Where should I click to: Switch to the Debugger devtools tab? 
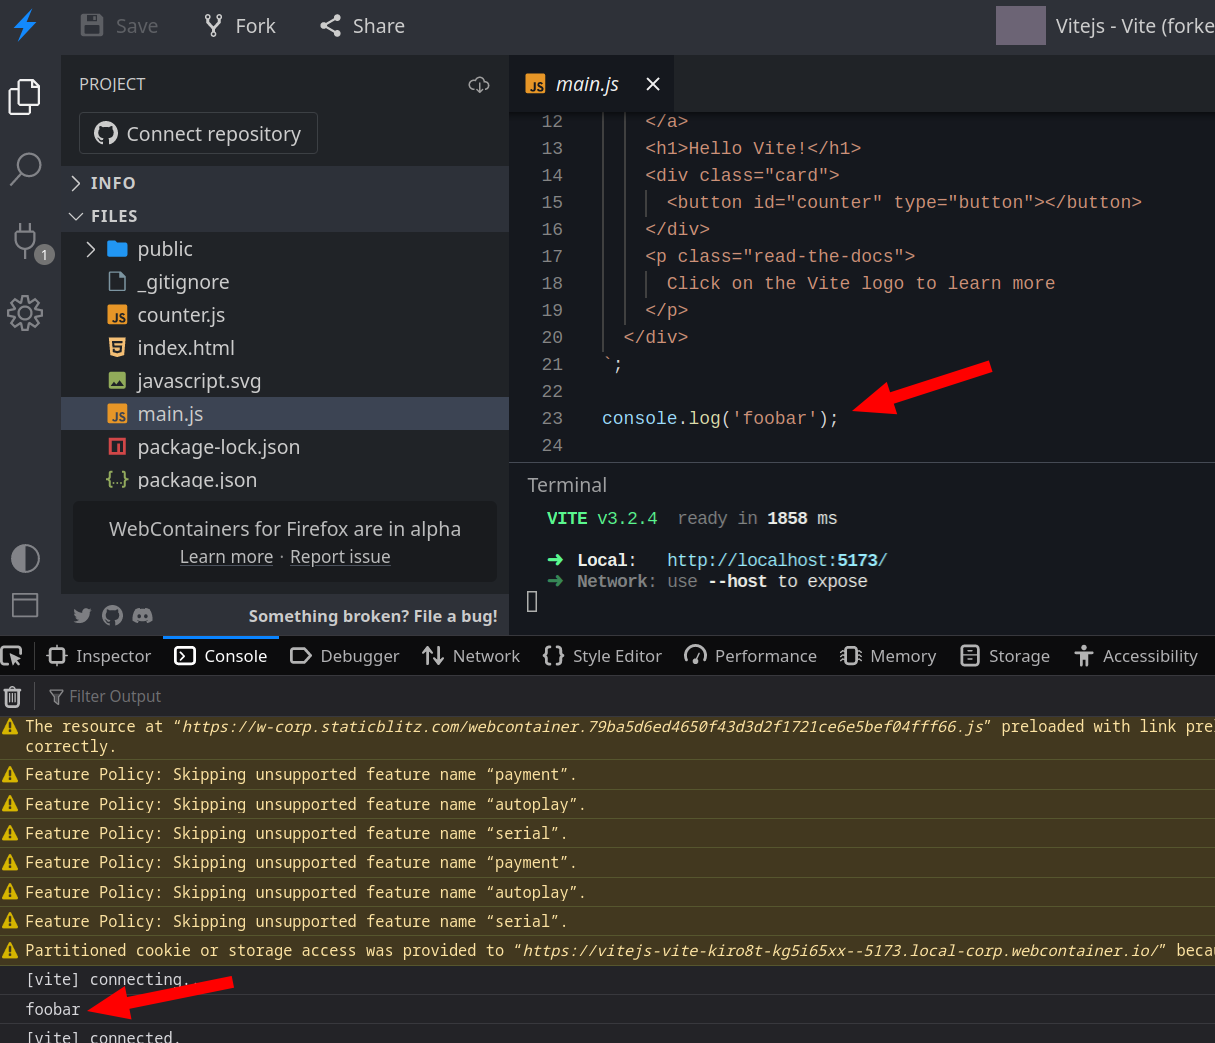click(x=345, y=656)
